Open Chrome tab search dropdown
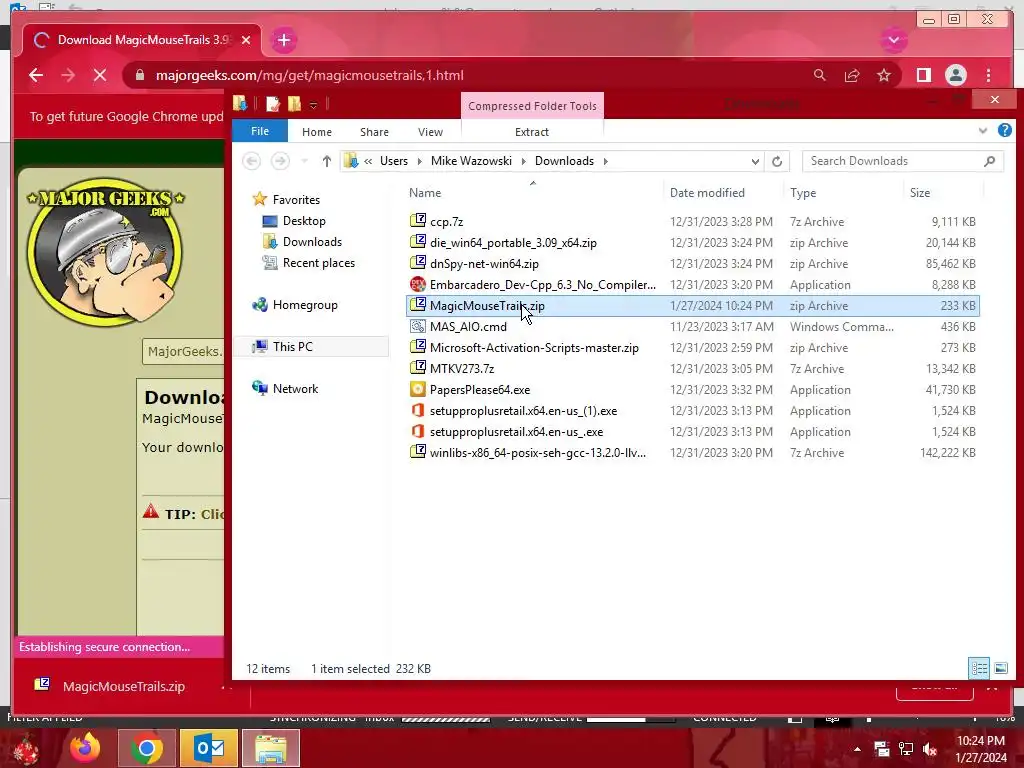This screenshot has height=768, width=1024. (893, 40)
